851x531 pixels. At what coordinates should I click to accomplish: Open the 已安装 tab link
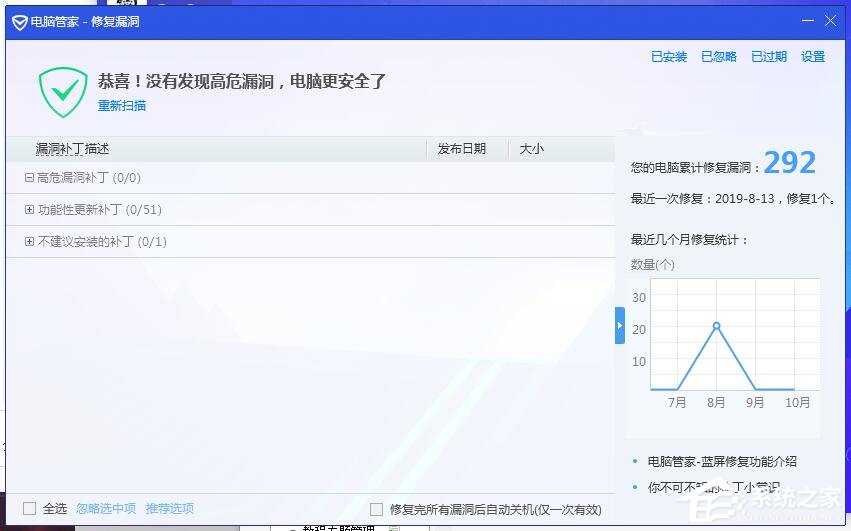[x=669, y=56]
